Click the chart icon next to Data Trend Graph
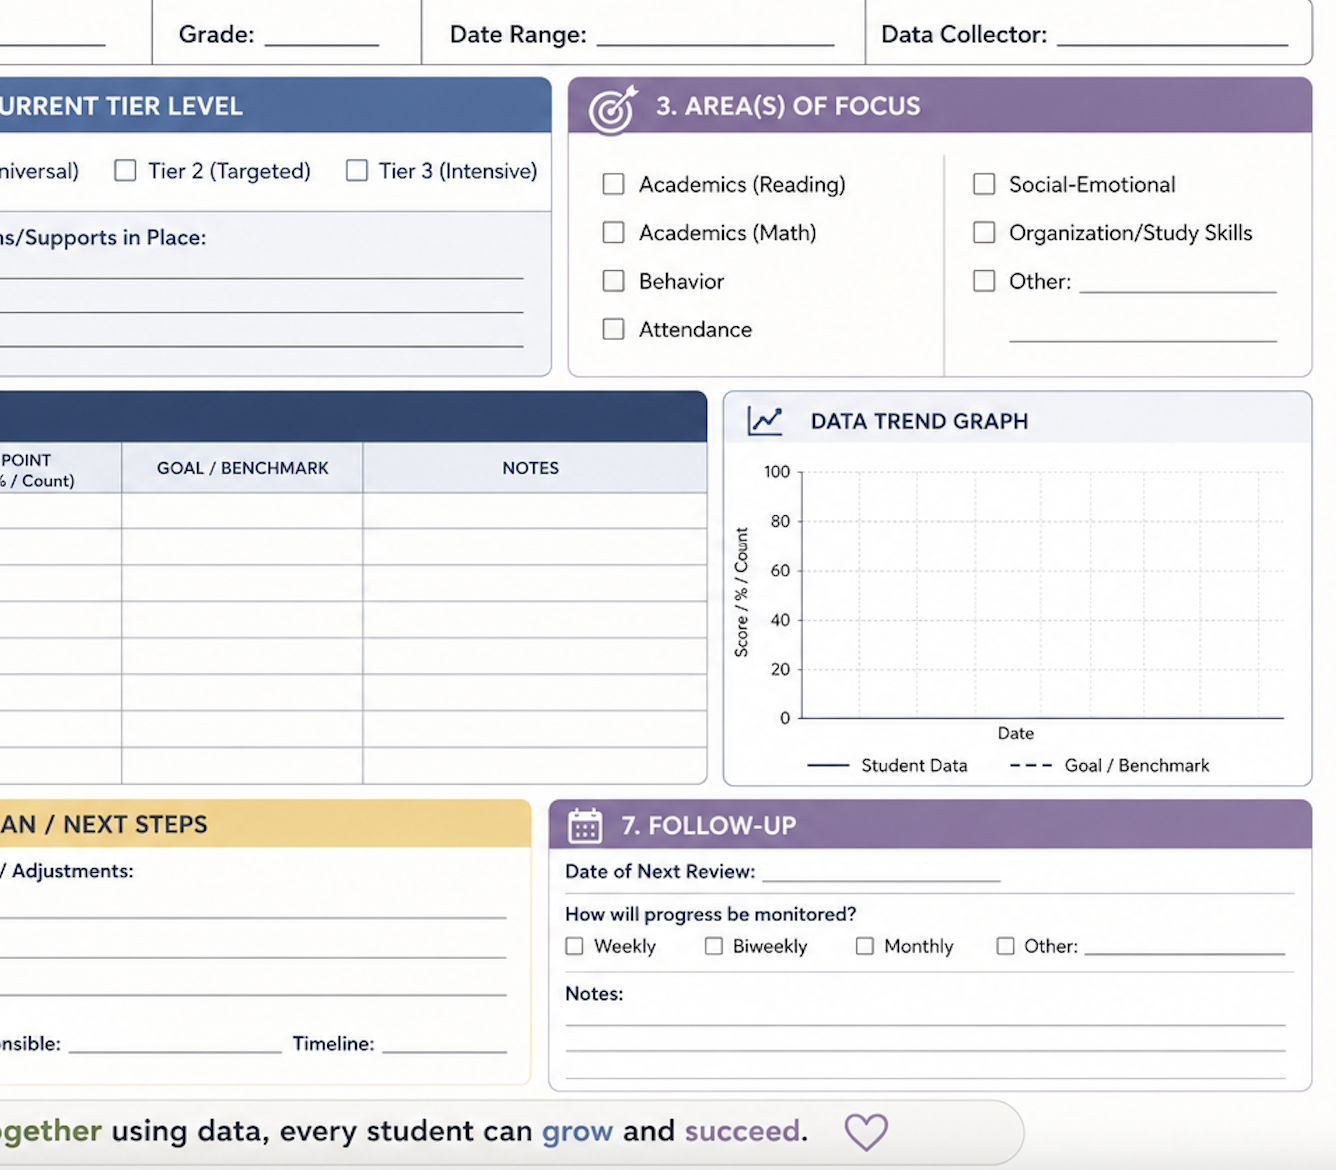Viewport: 1336px width, 1170px height. coord(766,421)
